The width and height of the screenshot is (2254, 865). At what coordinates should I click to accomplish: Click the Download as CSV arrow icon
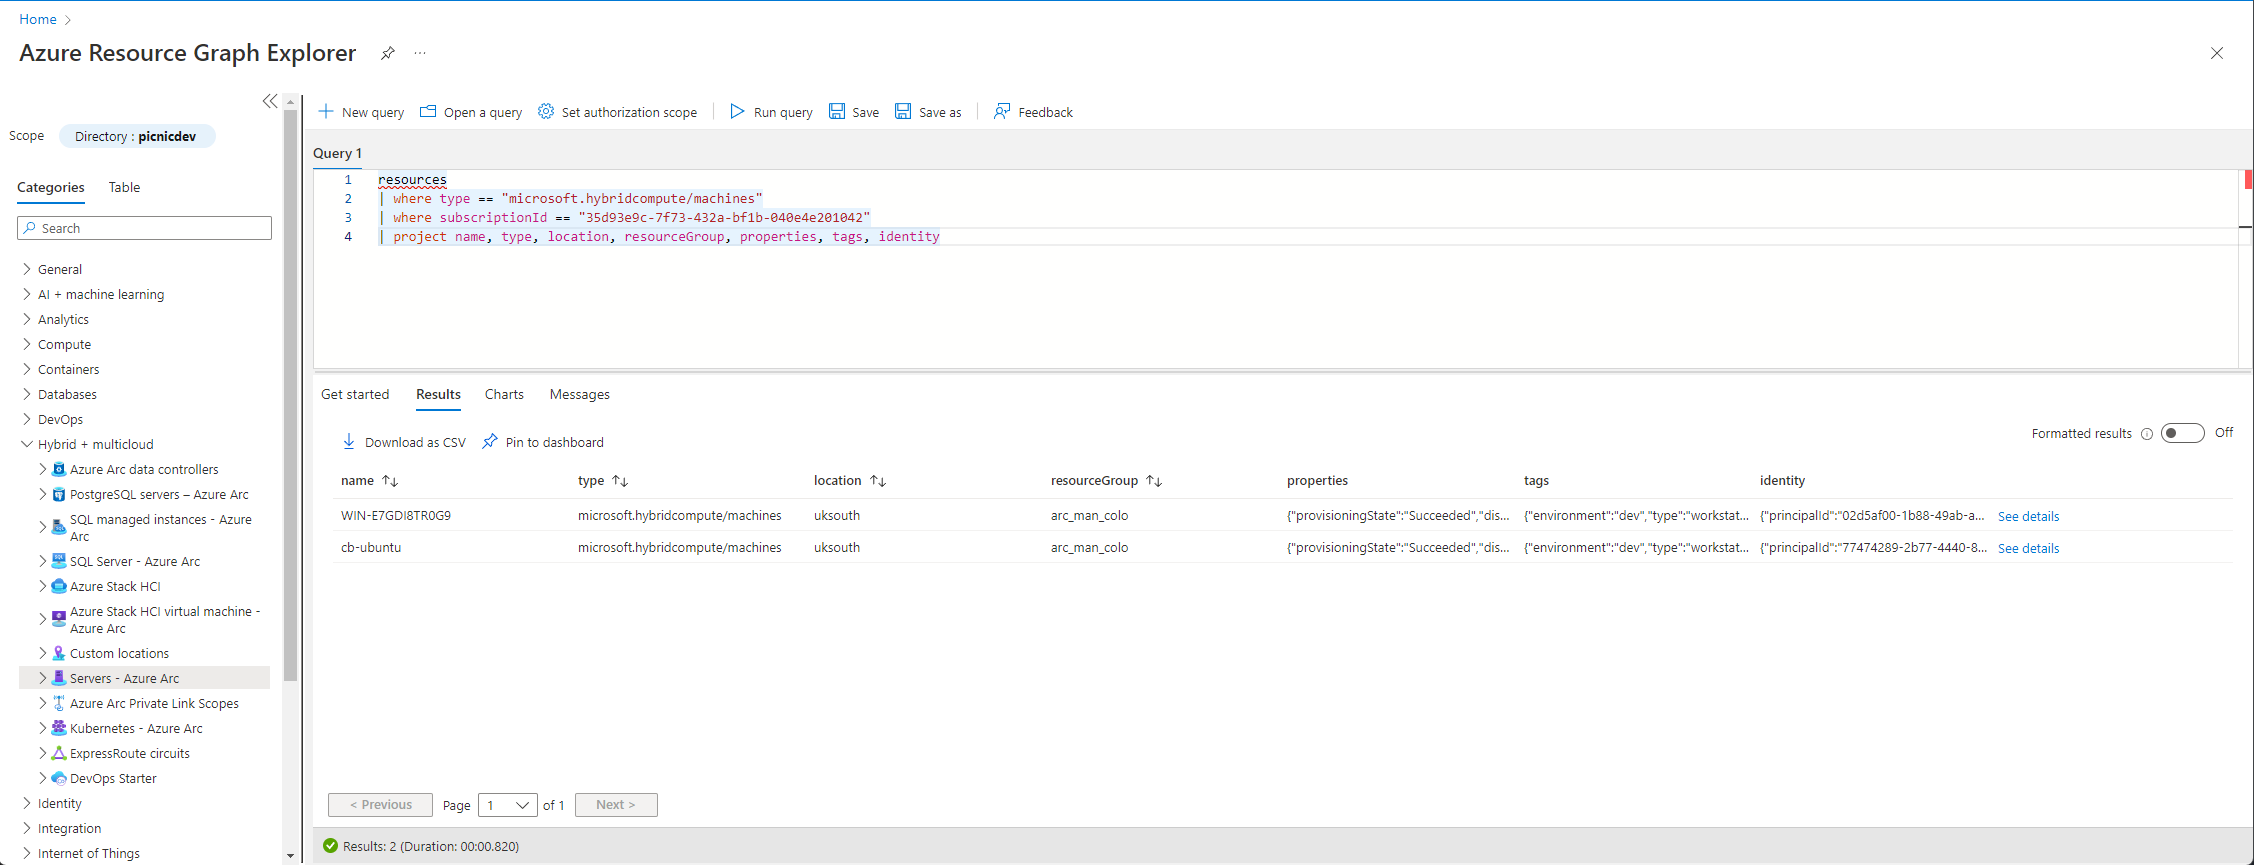point(349,441)
